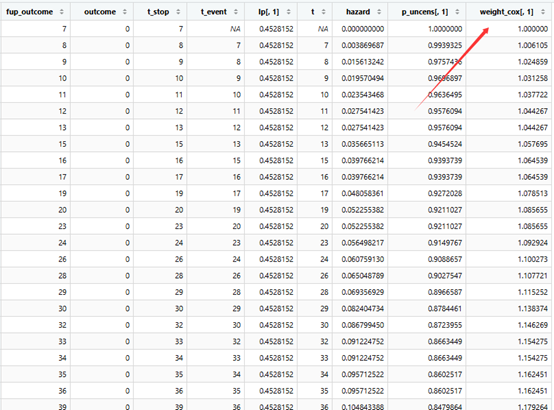The height and width of the screenshot is (410, 554).
Task: Click the p_uncens value 0.9272028
Action: [x=445, y=193]
